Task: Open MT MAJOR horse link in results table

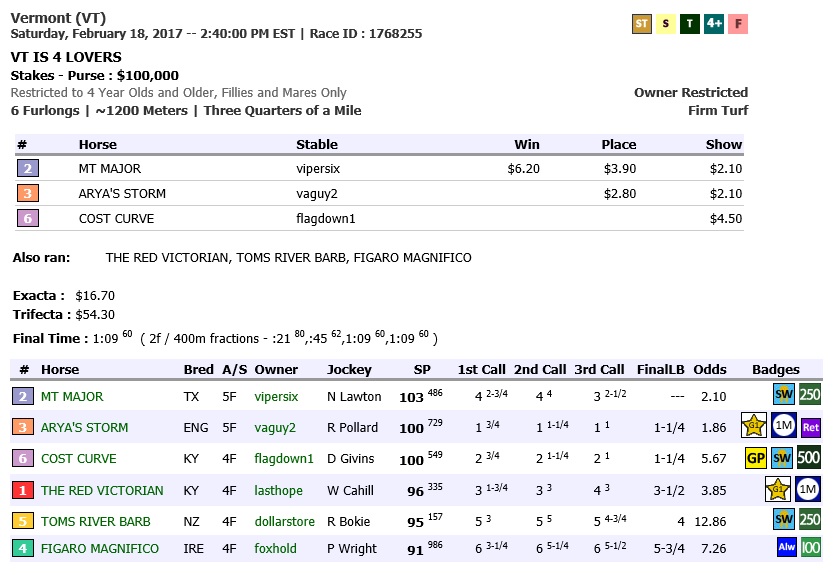Action: (71, 397)
